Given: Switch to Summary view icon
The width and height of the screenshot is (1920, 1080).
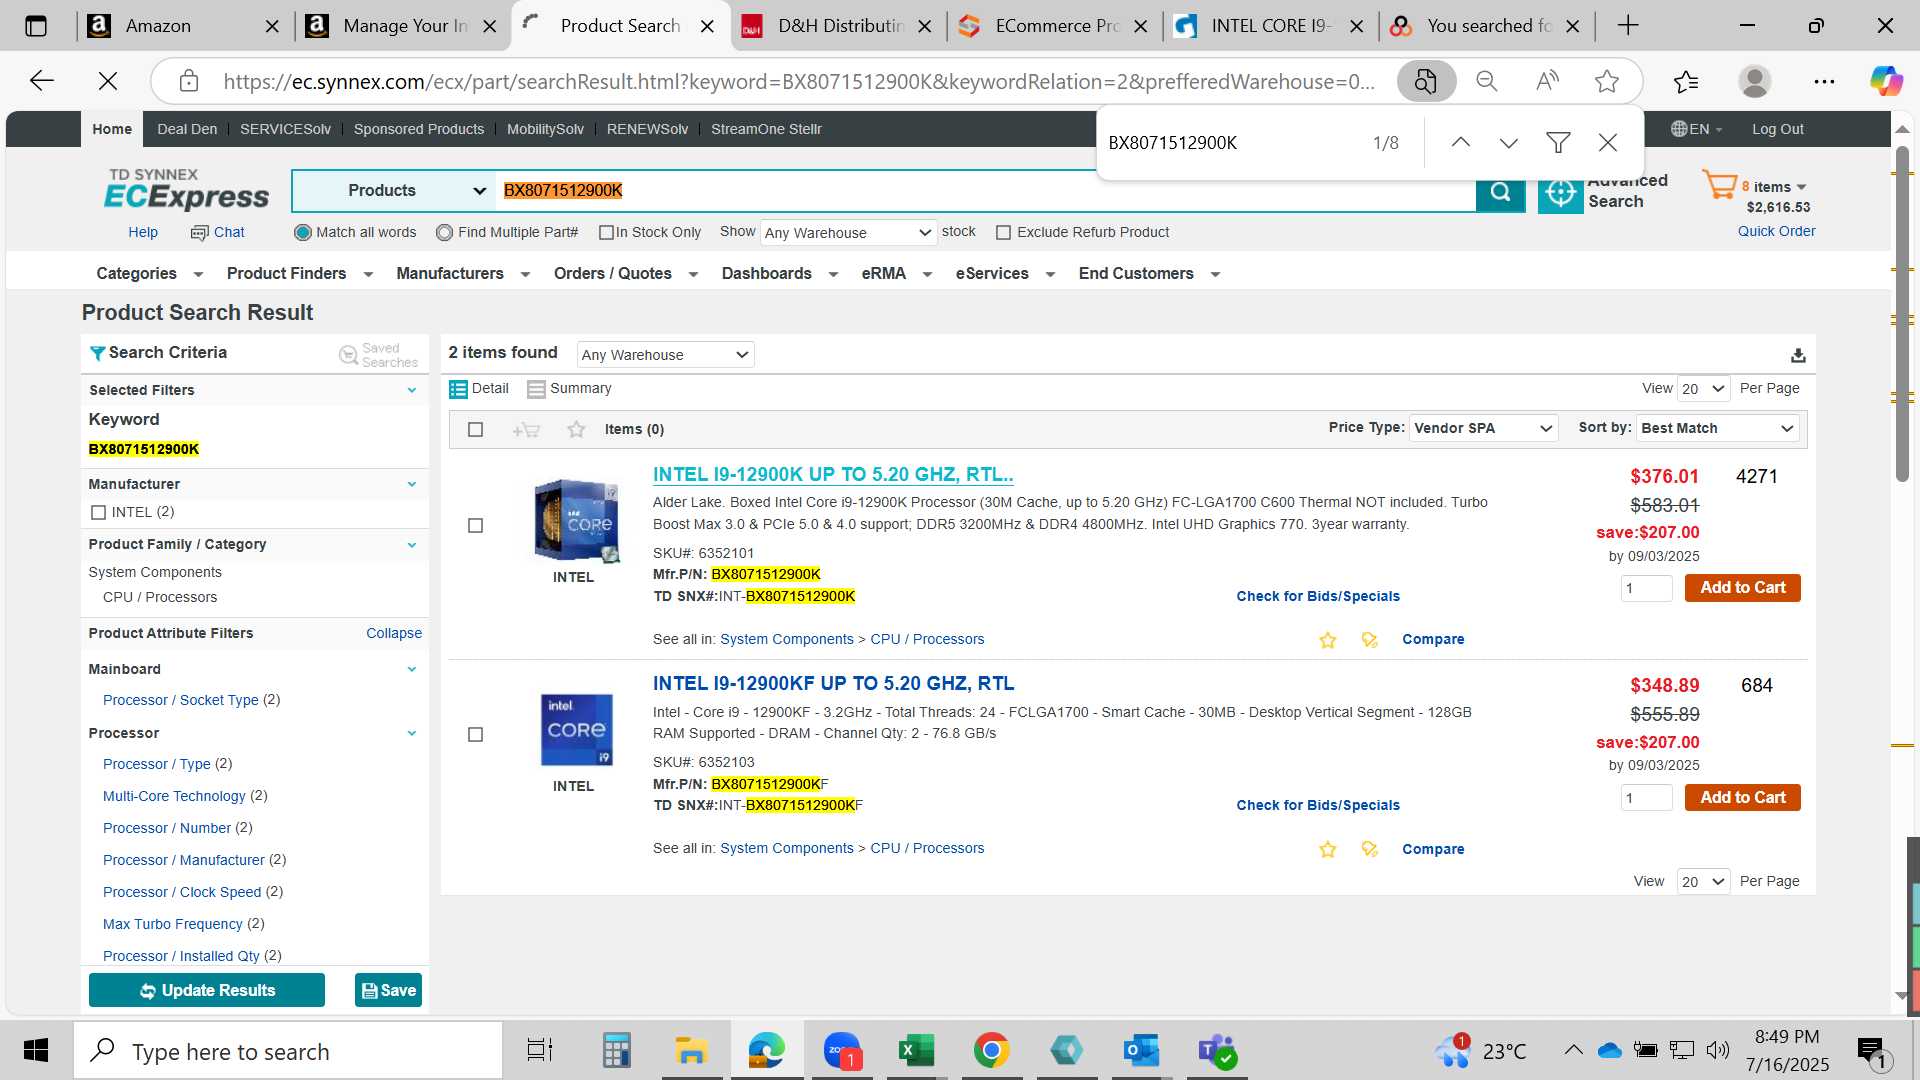Looking at the screenshot, I should tap(536, 389).
